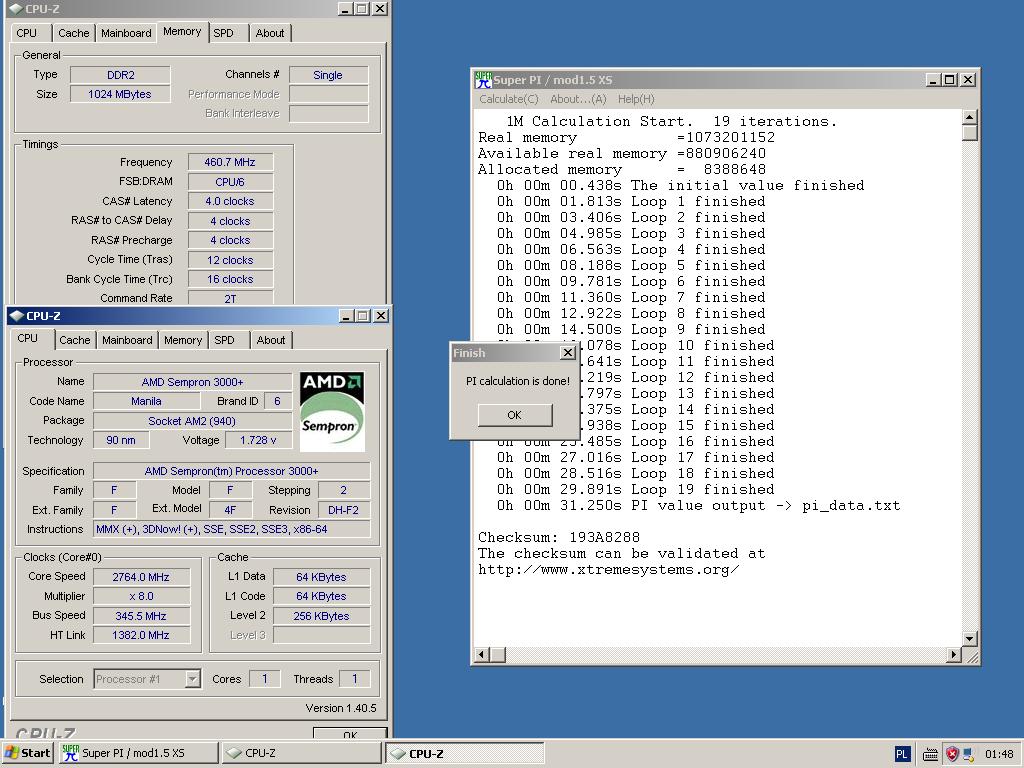Activate second highlighted CPU-Z taskbar button
Image resolution: width=1024 pixels, height=768 pixels.
click(464, 753)
